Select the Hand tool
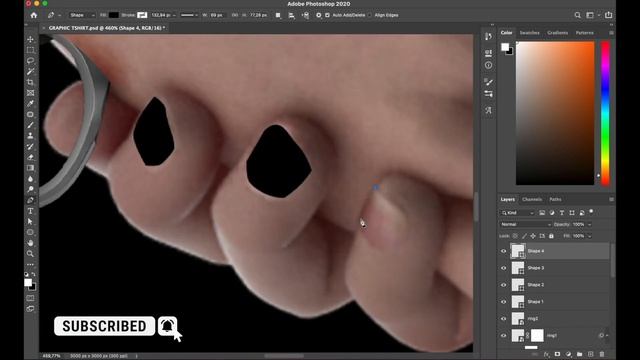 (x=30, y=243)
